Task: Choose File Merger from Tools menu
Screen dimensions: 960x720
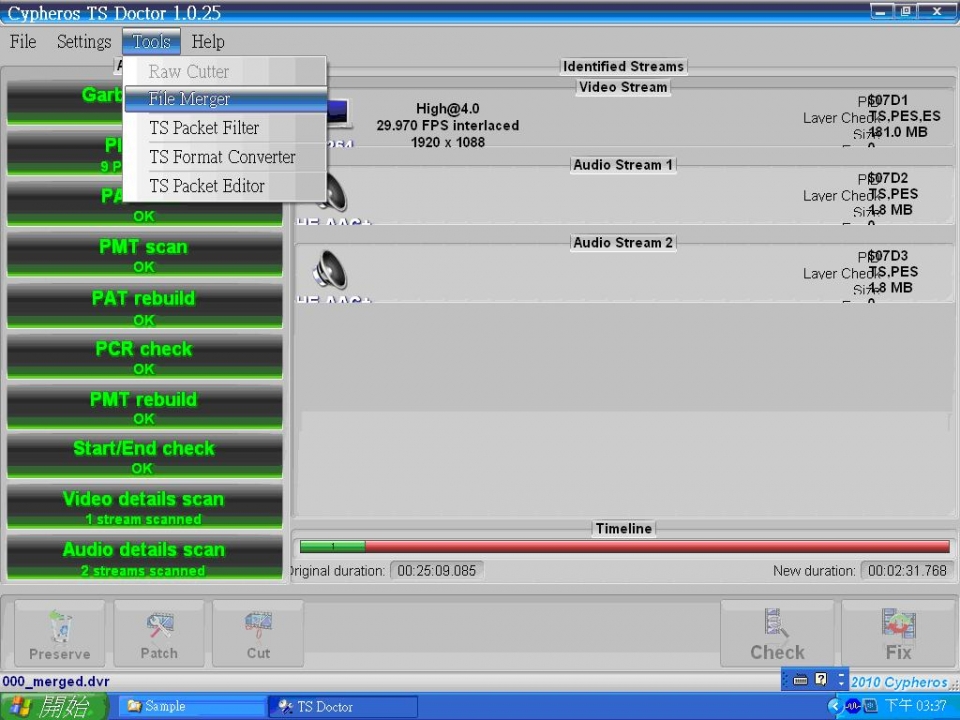Action: (189, 99)
